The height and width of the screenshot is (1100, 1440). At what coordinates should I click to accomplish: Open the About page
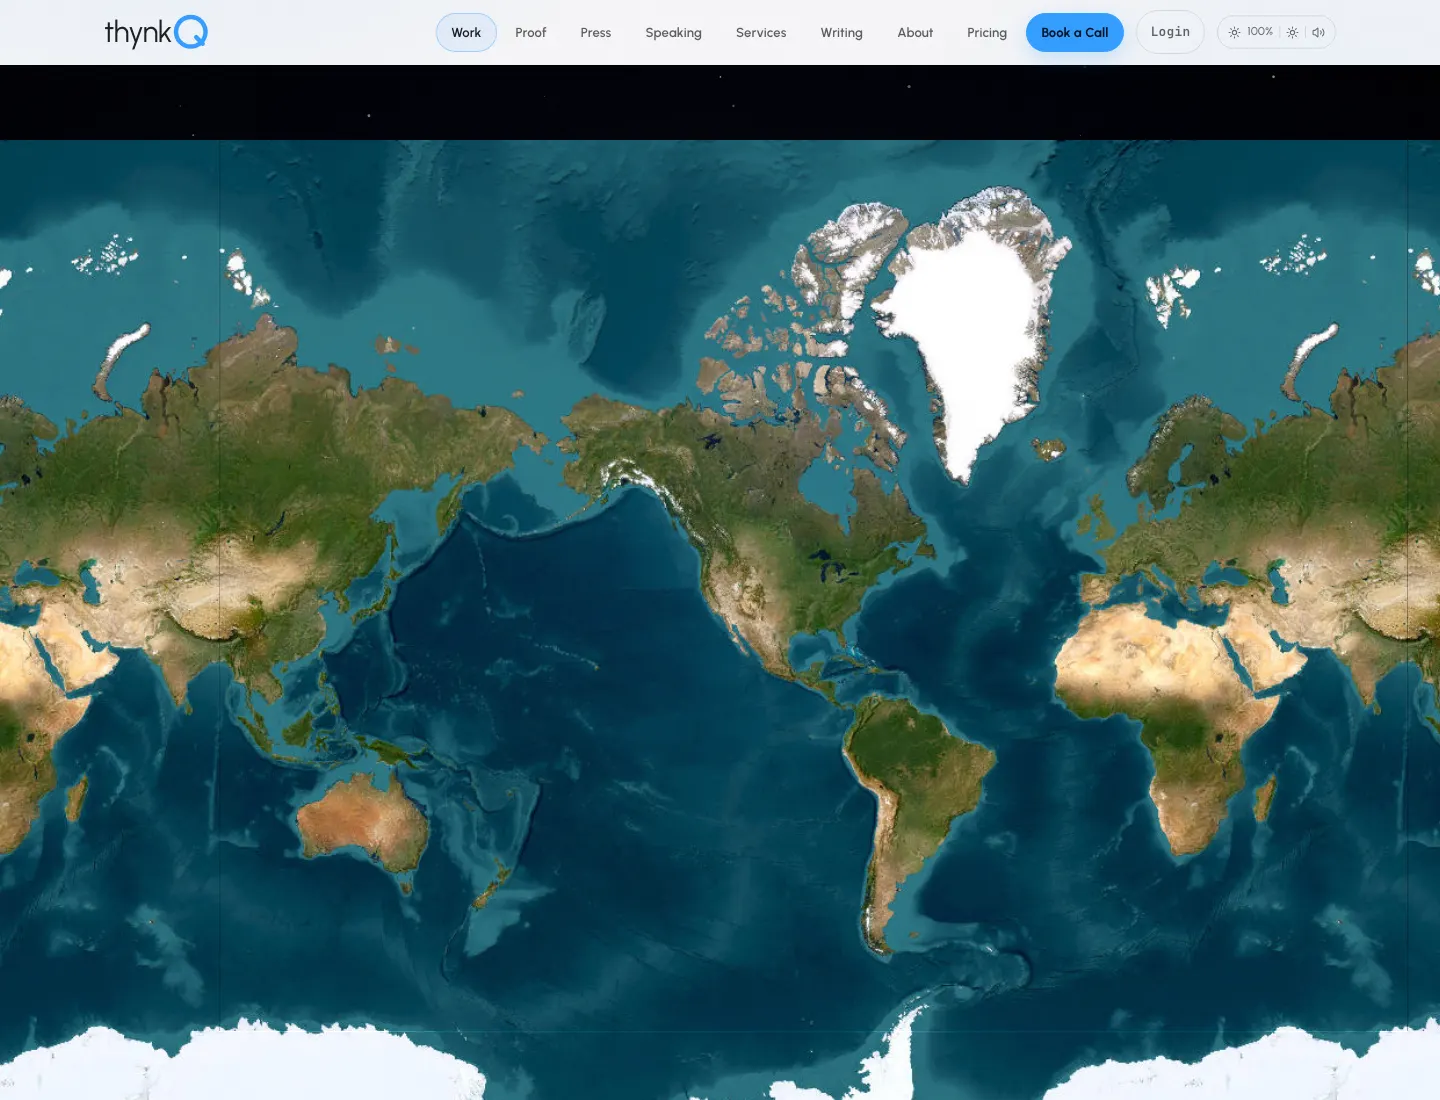coord(915,32)
